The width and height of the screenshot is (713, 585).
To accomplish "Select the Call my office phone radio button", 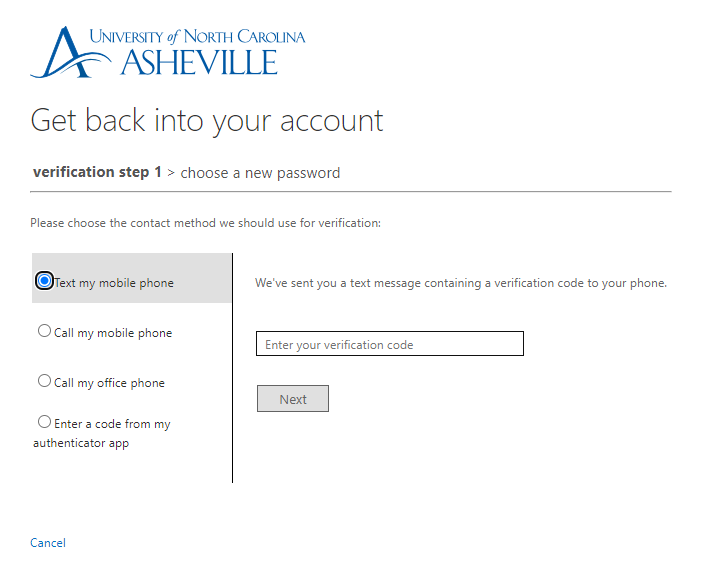I will click(44, 381).
